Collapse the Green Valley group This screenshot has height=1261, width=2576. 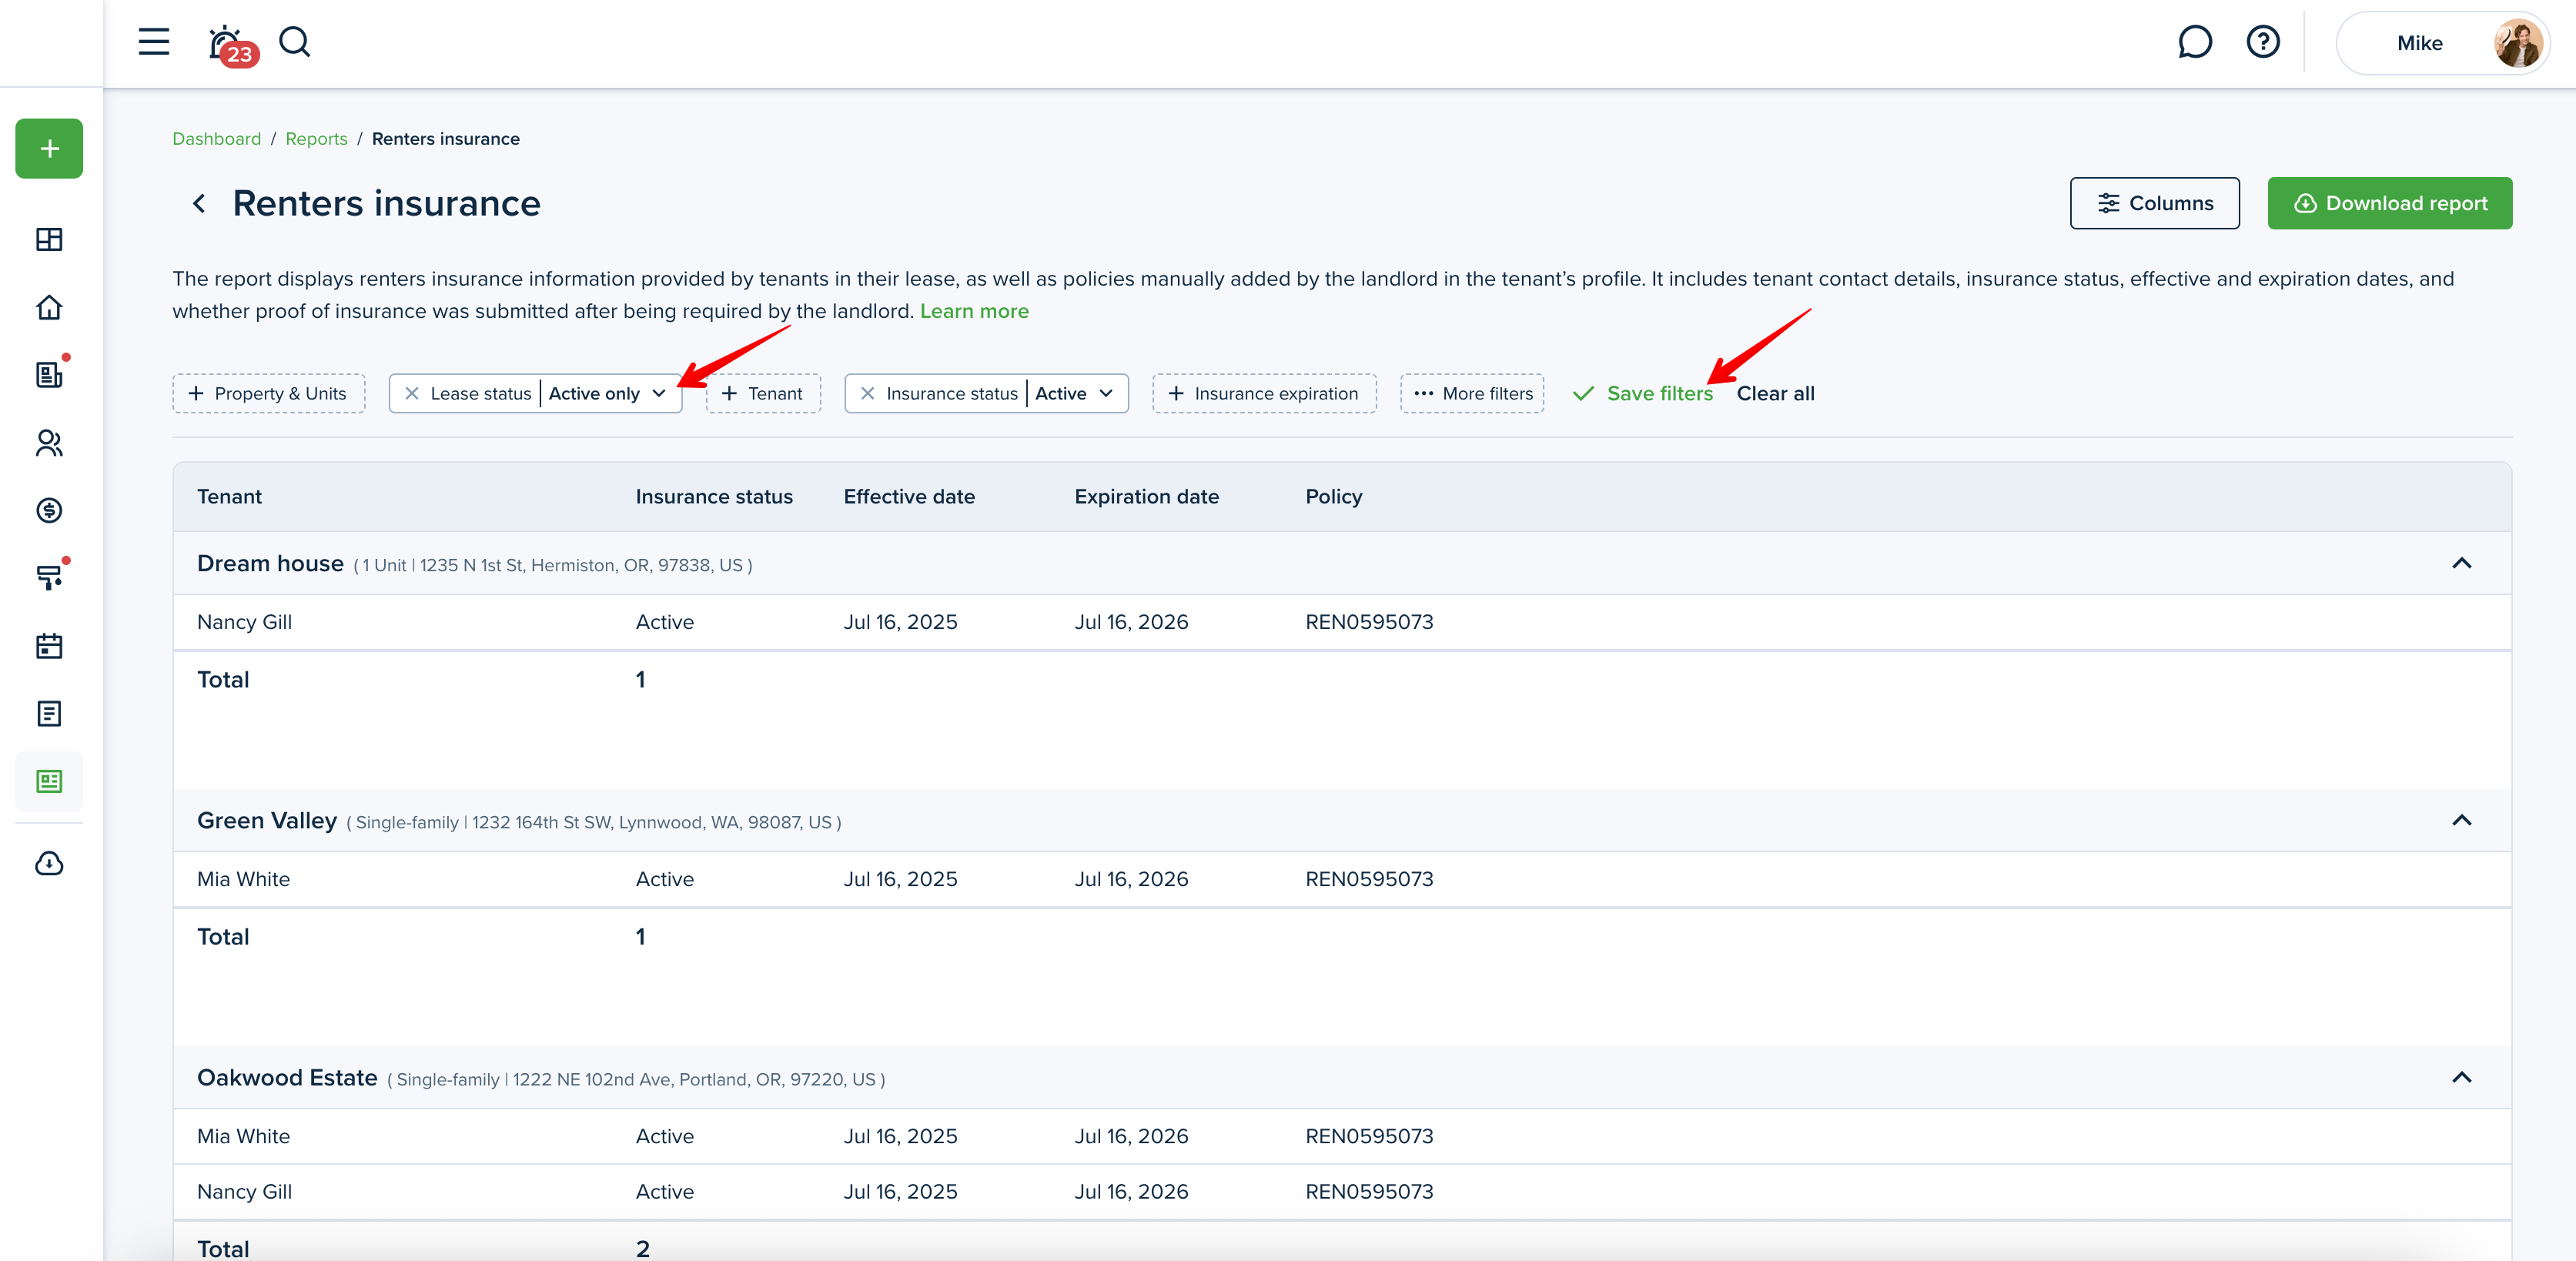2461,820
